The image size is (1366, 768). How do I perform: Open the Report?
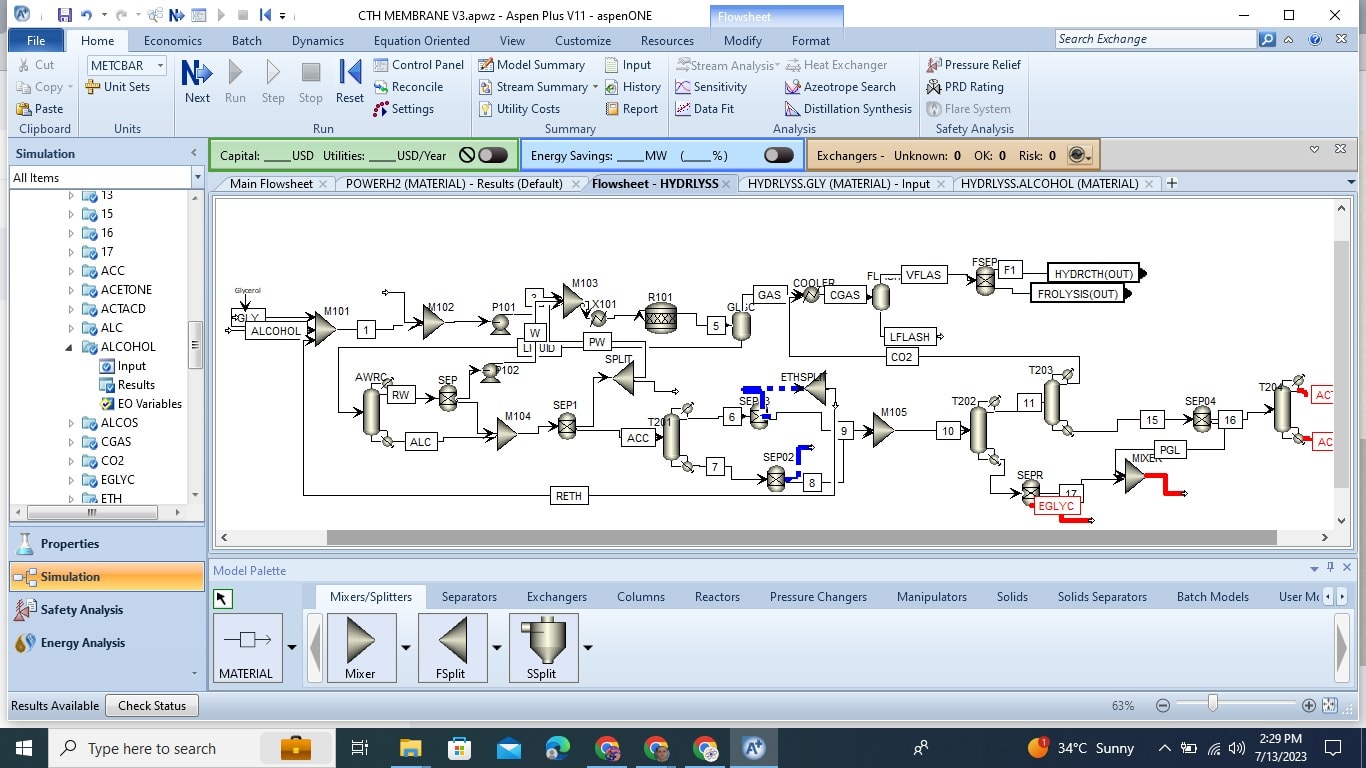631,109
